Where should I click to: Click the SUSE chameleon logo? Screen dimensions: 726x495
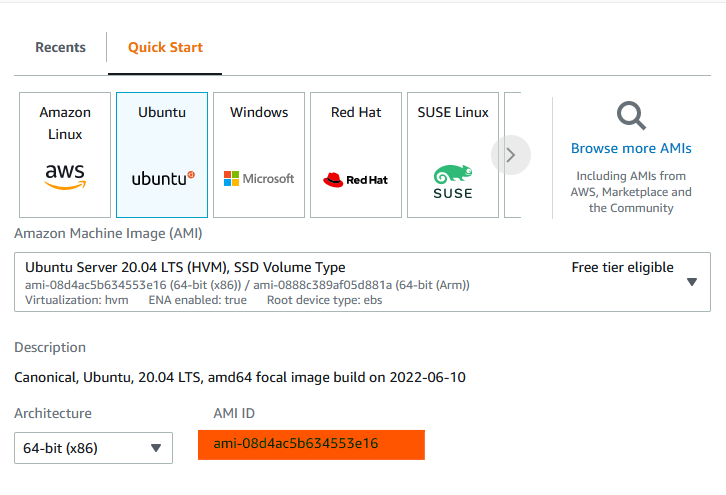pos(453,180)
